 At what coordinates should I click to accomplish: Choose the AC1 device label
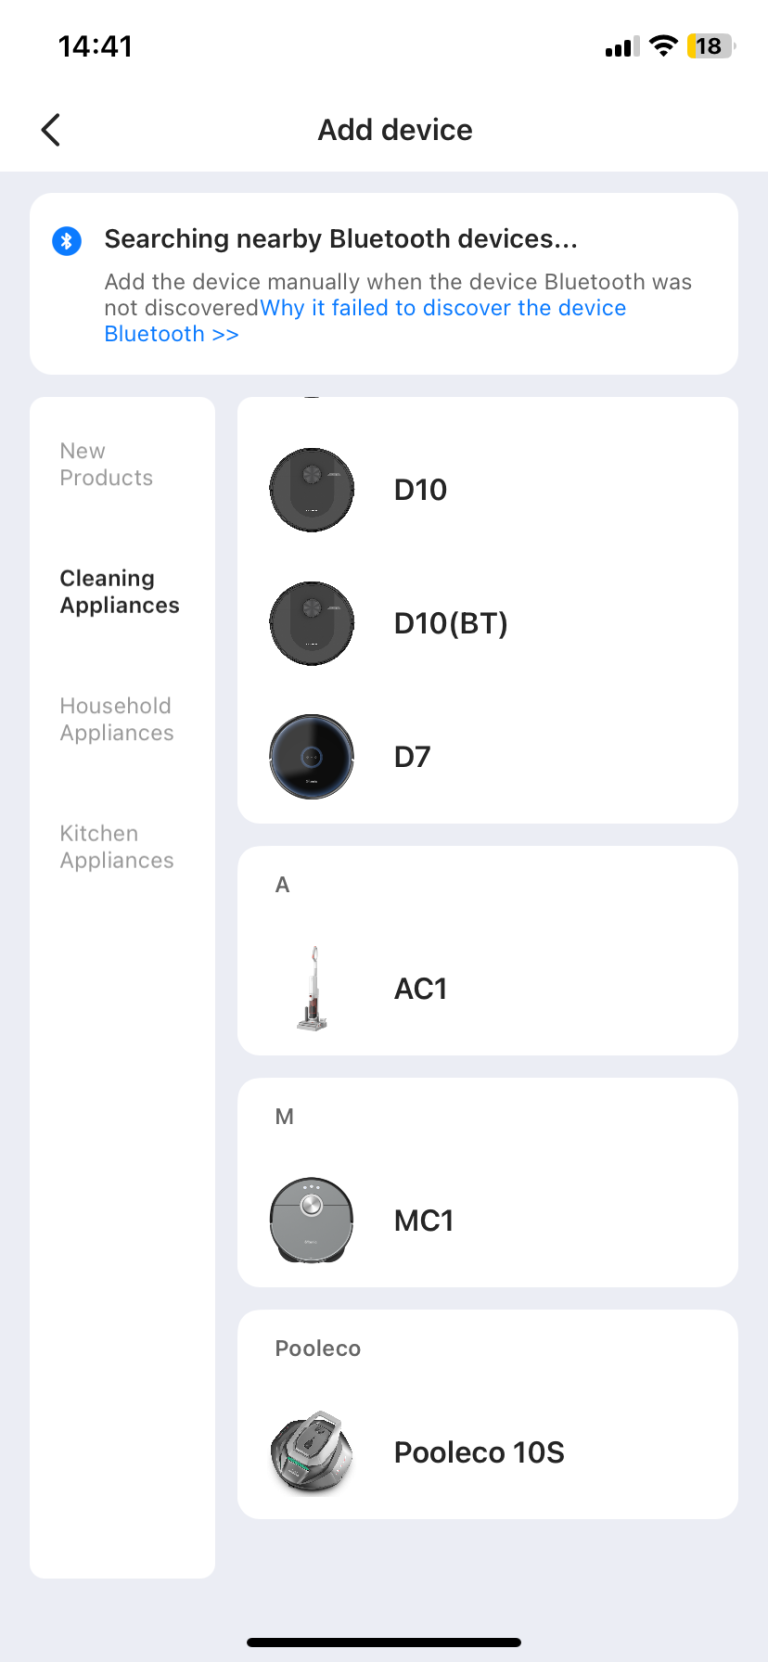pos(421,989)
